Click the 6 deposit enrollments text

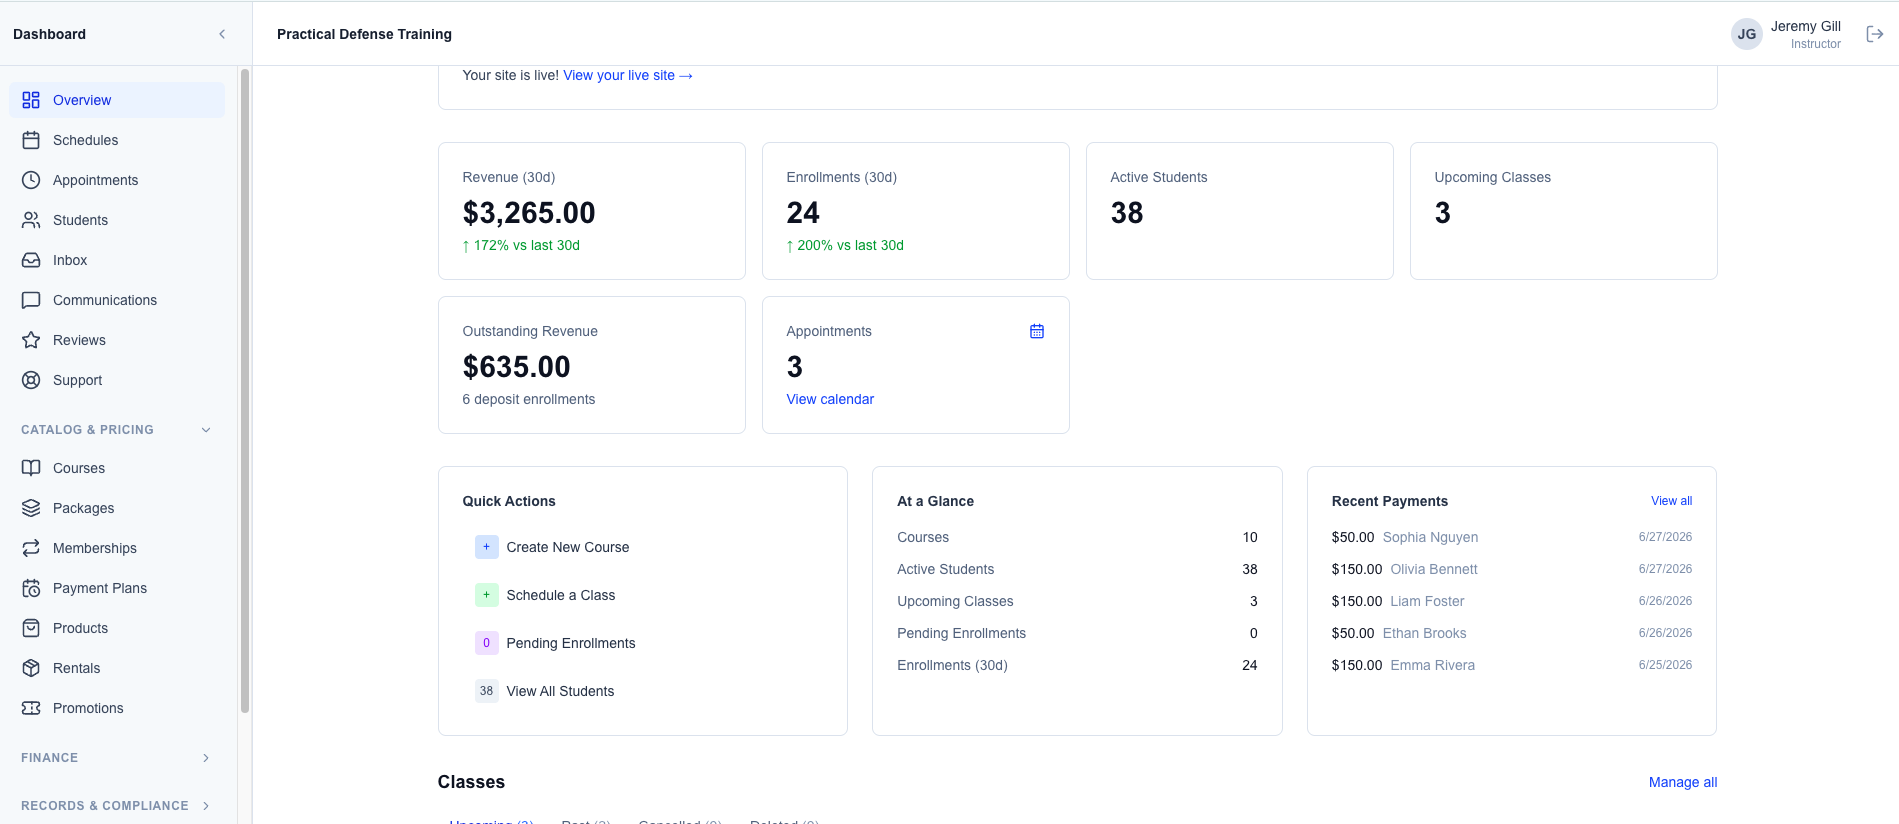tap(529, 399)
